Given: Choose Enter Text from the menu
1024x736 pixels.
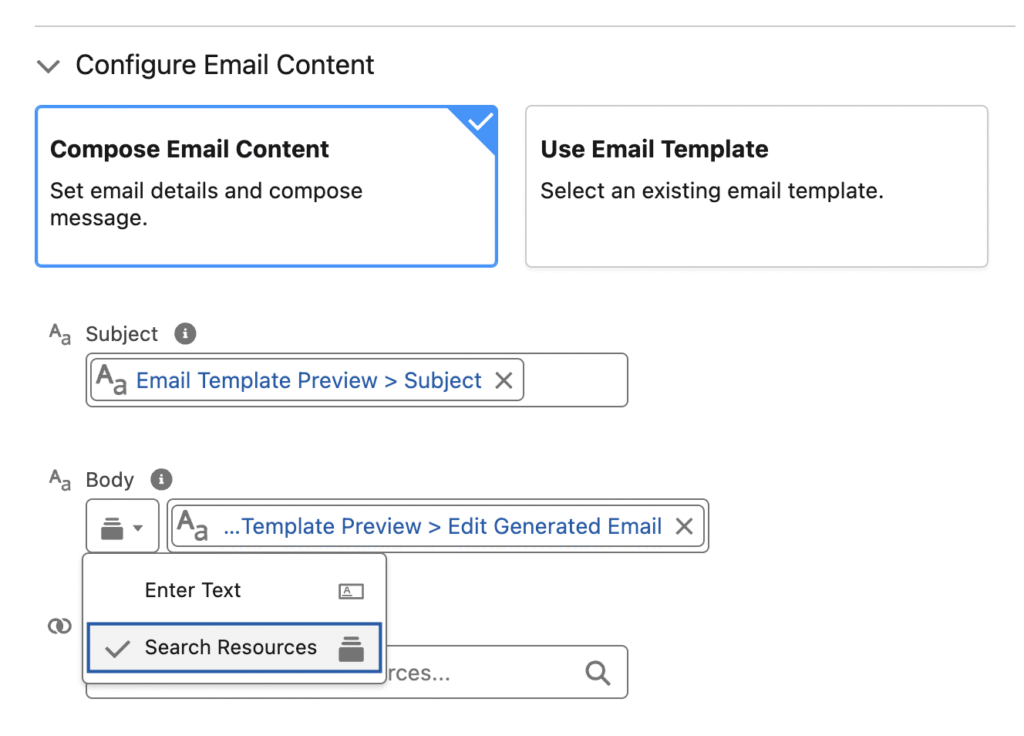Looking at the screenshot, I should [193, 590].
